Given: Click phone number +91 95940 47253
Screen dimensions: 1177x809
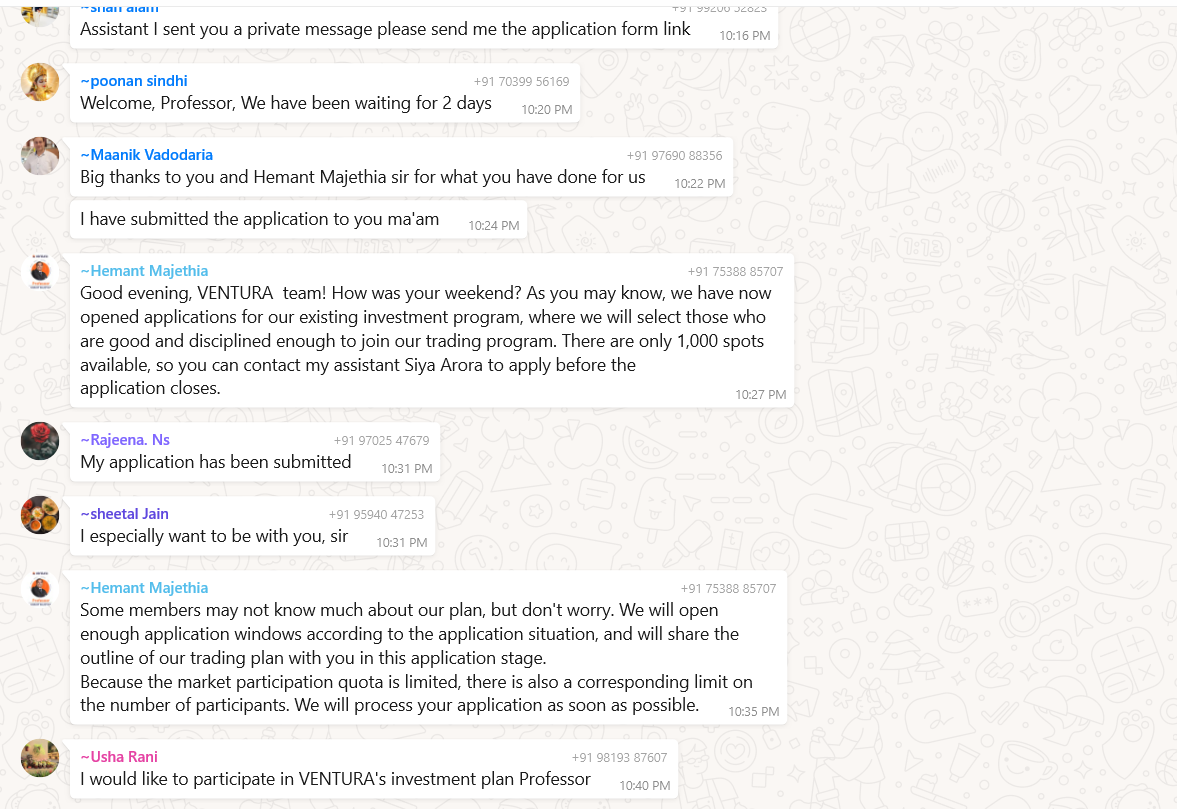Looking at the screenshot, I should (376, 515).
